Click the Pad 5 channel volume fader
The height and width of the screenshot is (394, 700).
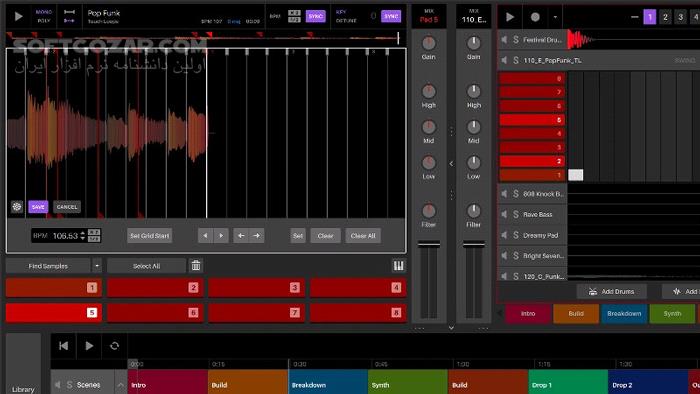click(429, 244)
